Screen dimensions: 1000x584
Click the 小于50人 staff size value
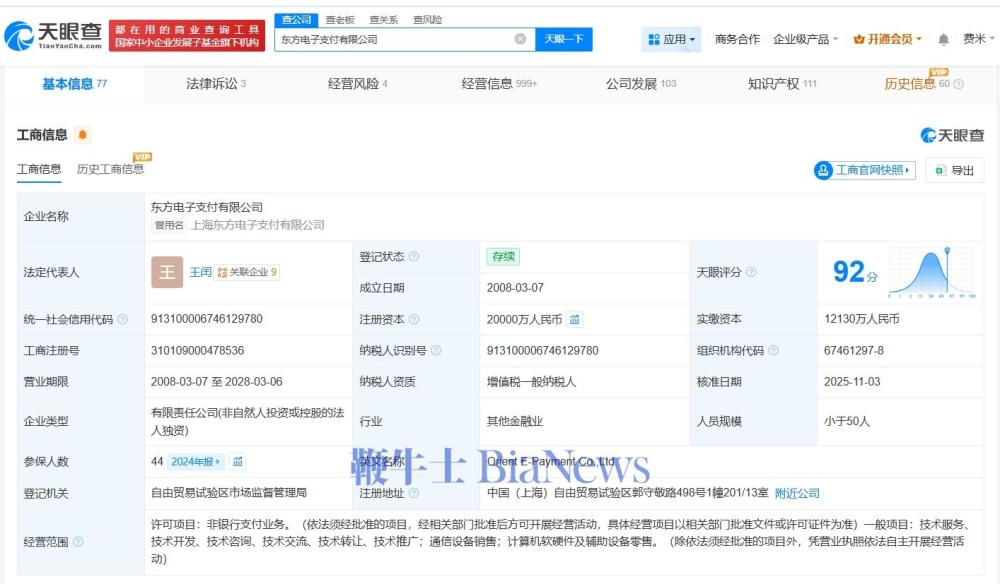[847, 421]
